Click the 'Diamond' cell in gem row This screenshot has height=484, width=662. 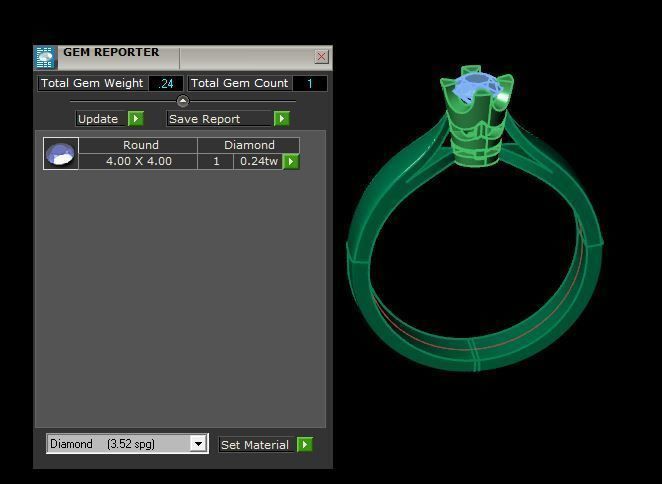point(249,145)
